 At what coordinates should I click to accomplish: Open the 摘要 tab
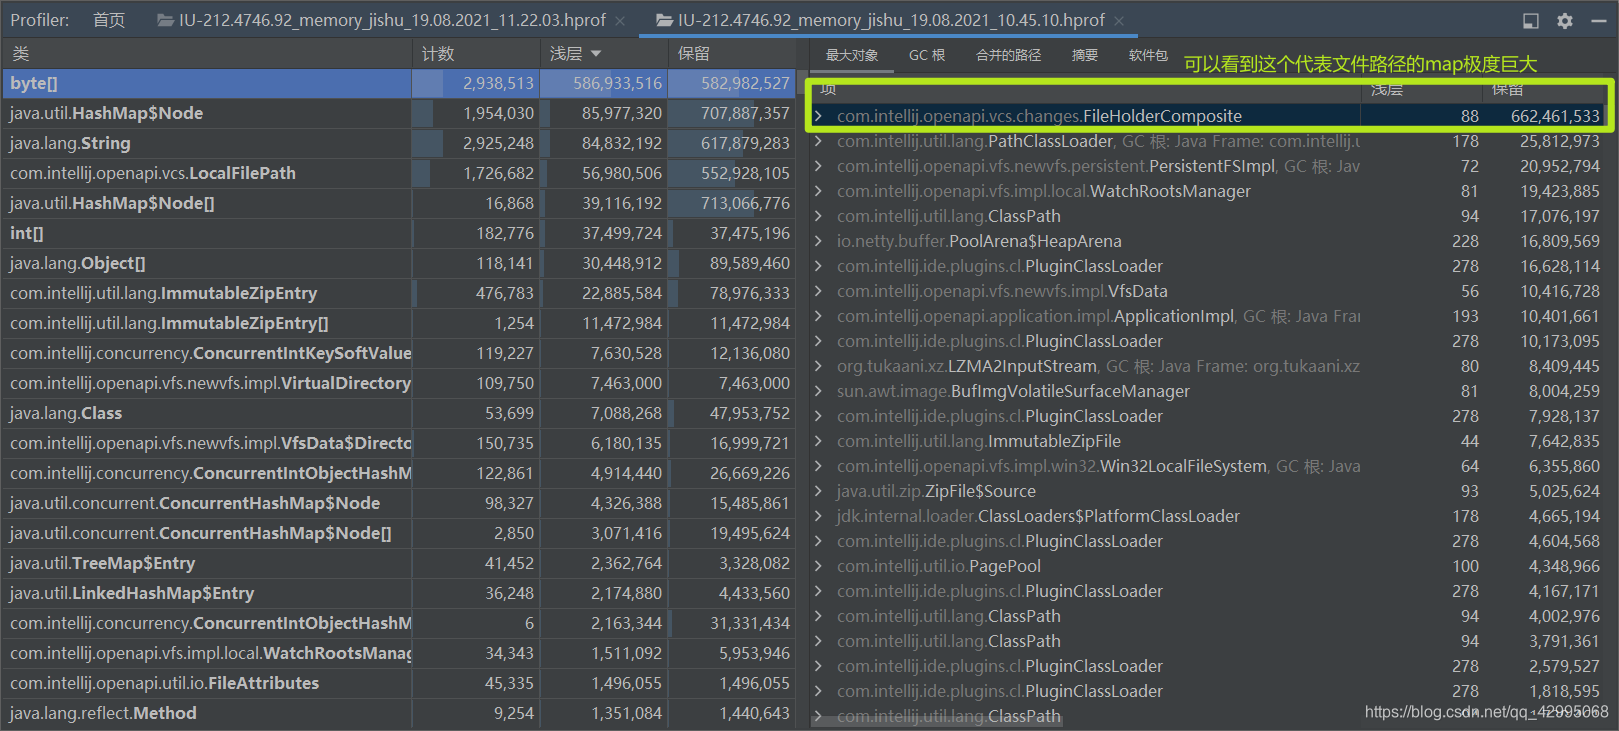click(x=1085, y=55)
